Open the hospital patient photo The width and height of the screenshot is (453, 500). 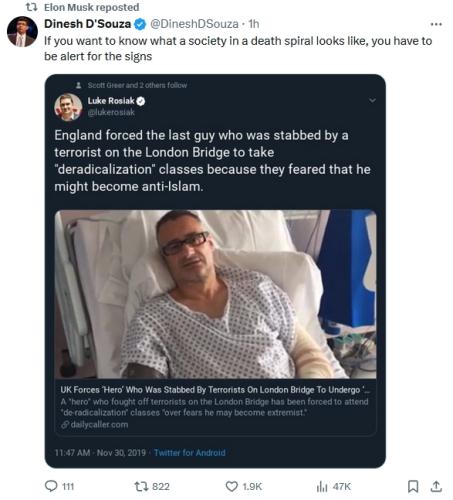[x=215, y=294]
